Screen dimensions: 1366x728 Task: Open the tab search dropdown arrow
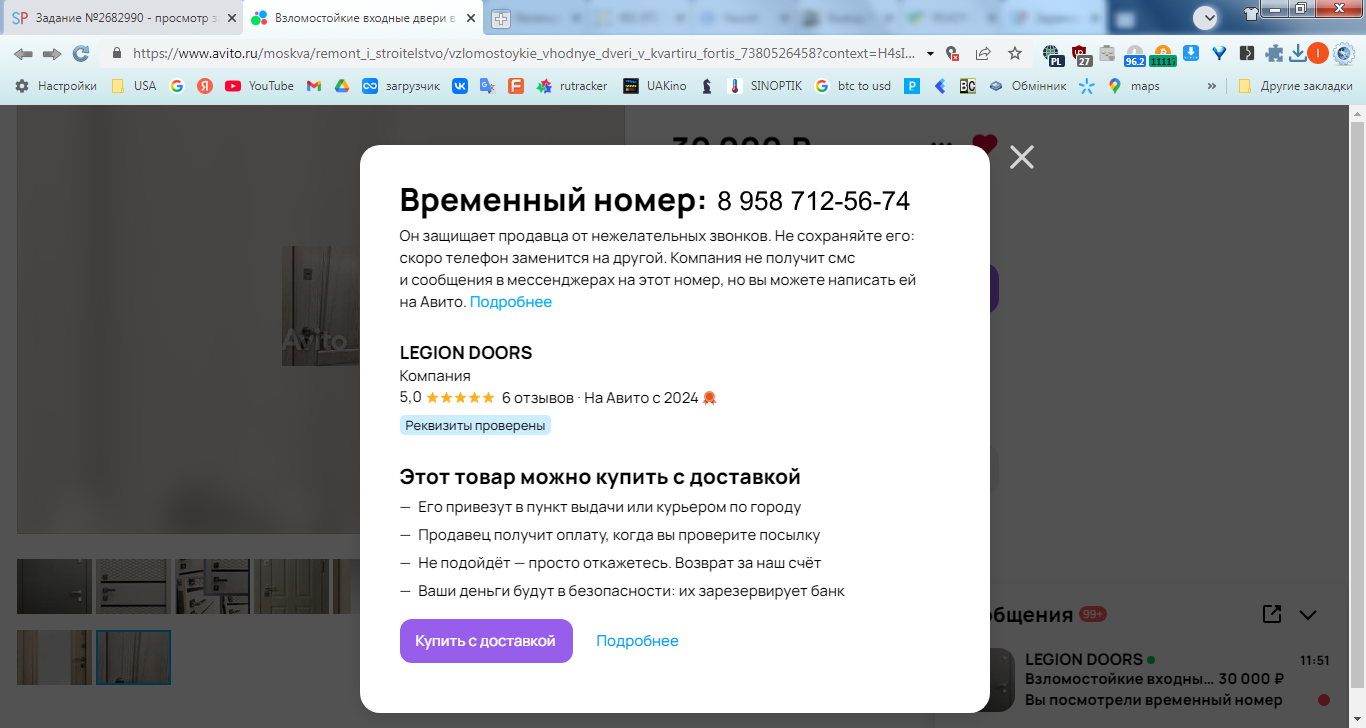pos(1206,17)
